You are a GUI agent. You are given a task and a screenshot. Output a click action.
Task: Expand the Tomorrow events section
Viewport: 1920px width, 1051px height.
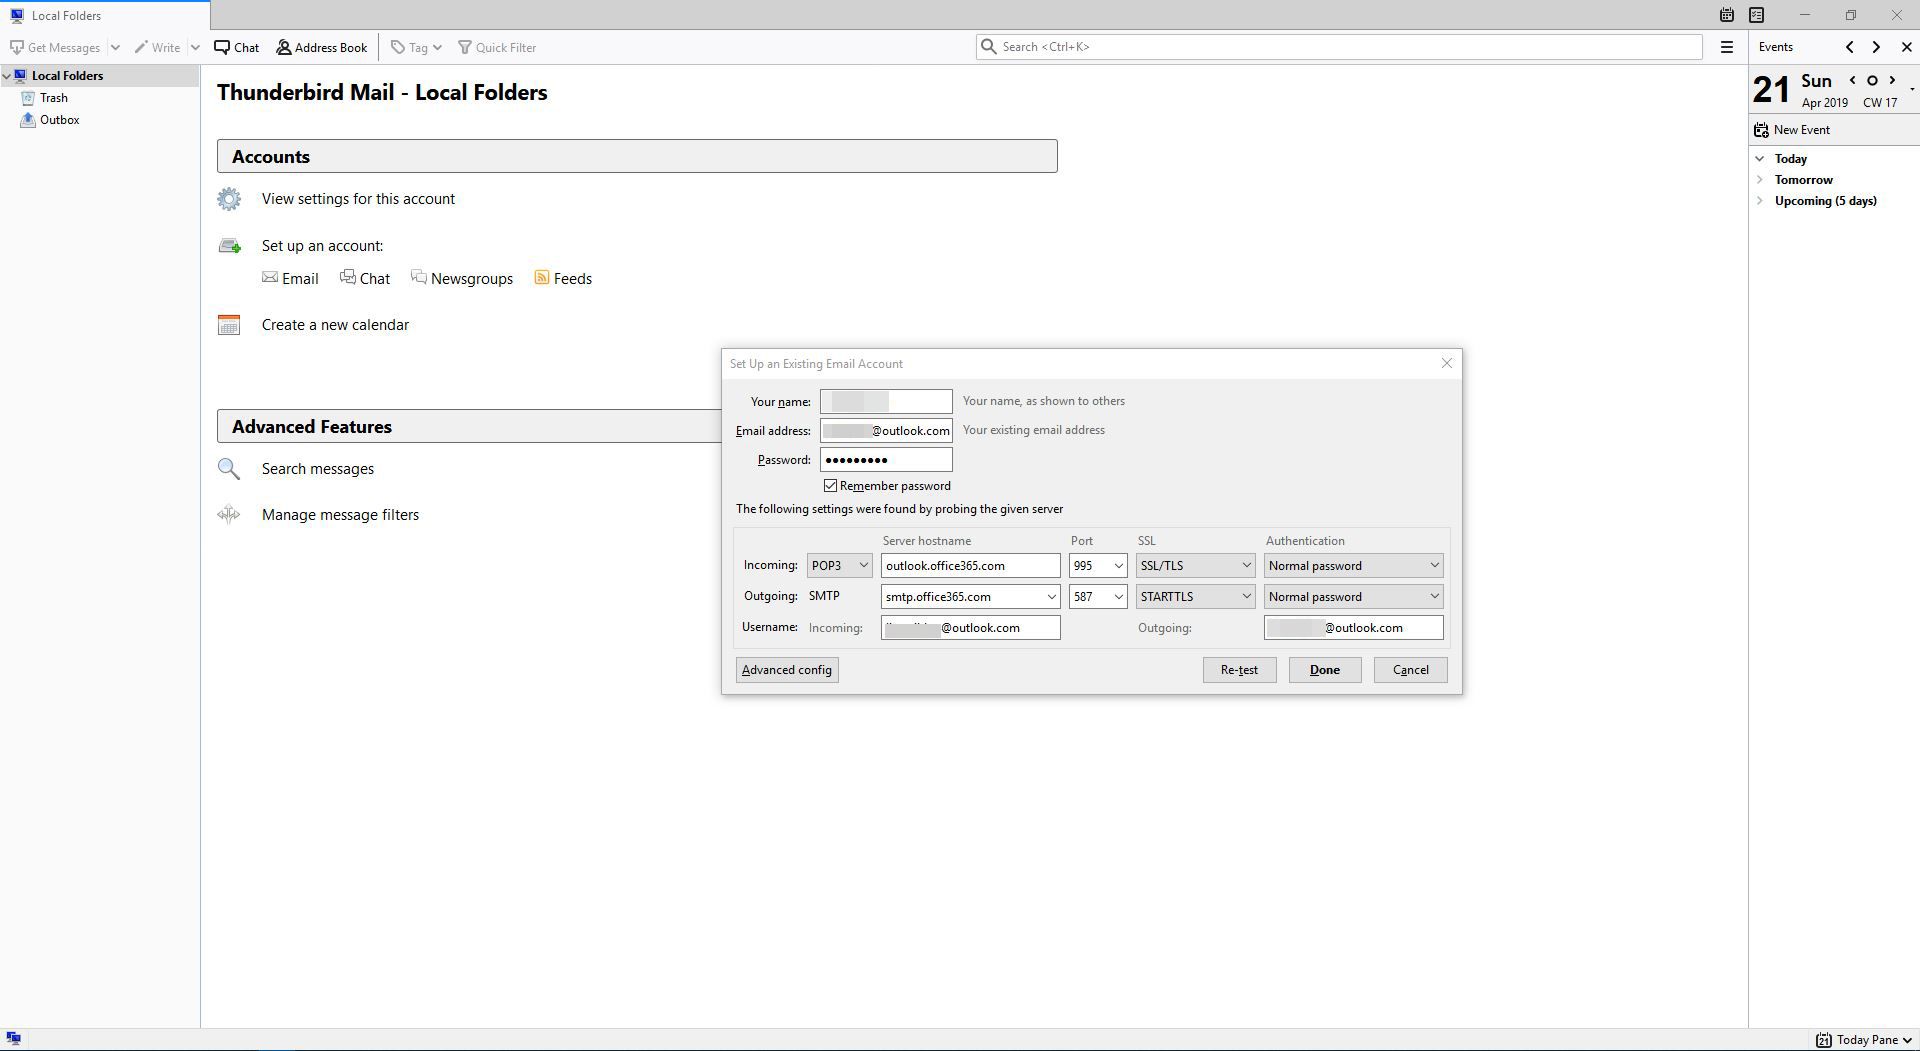coord(1759,180)
